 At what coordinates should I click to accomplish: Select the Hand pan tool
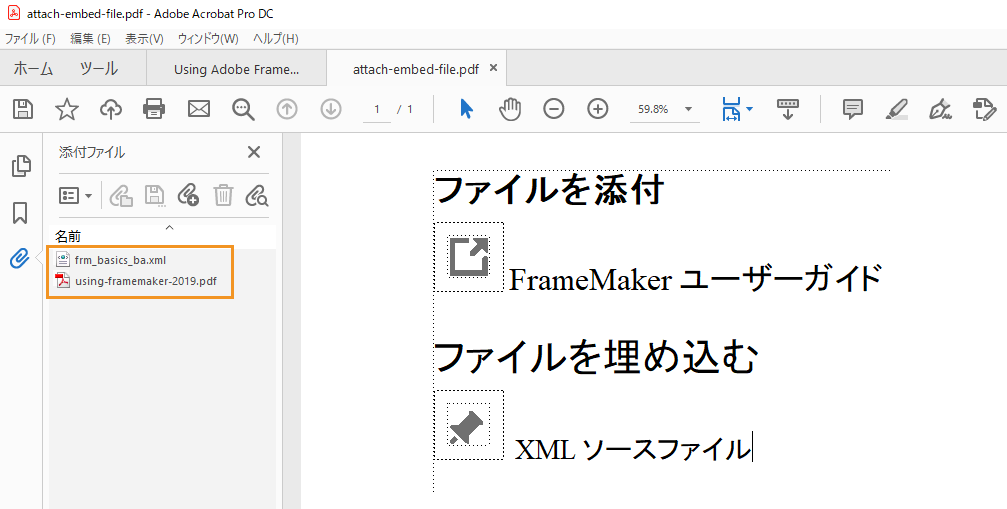click(x=510, y=109)
